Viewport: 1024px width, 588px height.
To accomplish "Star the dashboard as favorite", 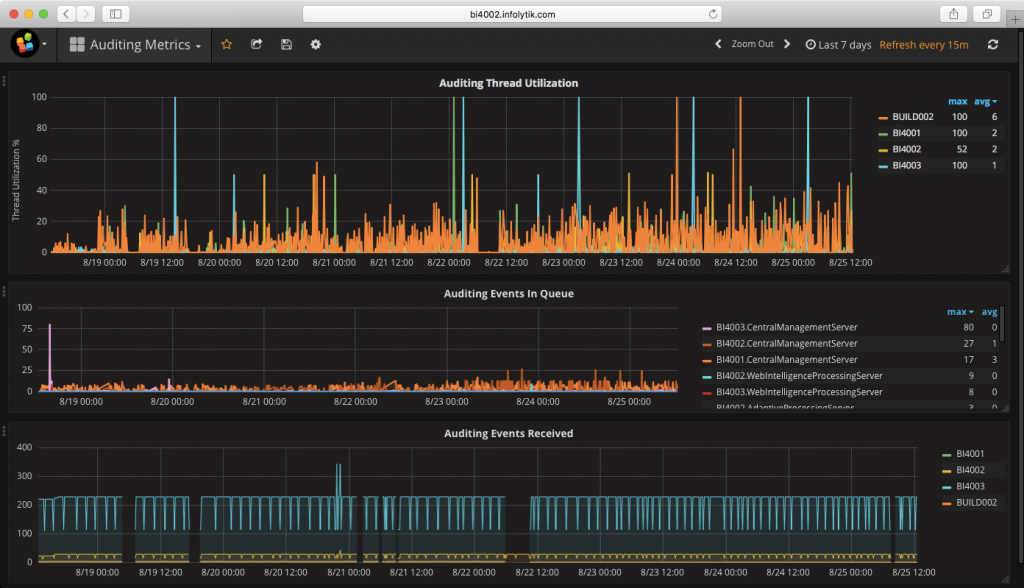I will click(227, 45).
